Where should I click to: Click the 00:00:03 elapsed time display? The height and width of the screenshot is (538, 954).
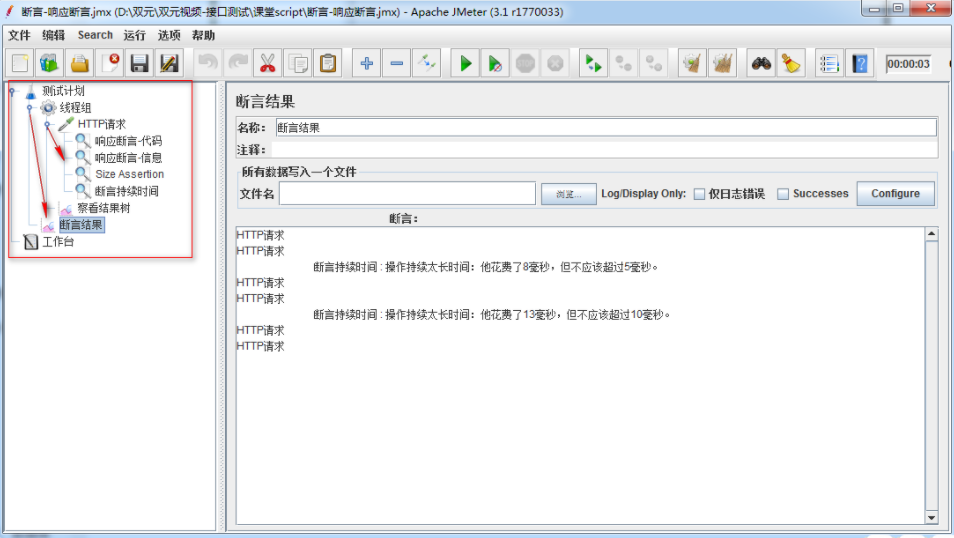[908, 64]
